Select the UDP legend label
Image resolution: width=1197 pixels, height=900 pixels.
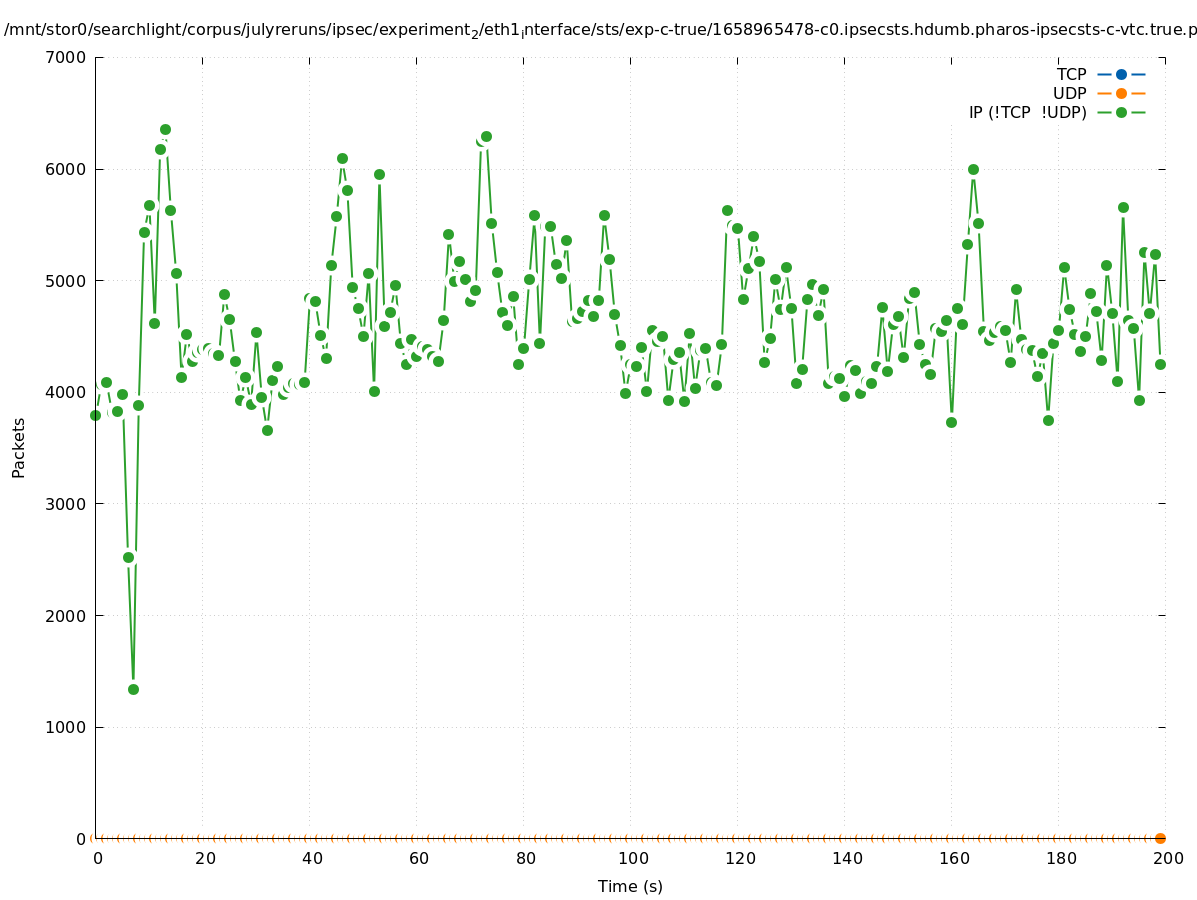pyautogui.click(x=1069, y=93)
